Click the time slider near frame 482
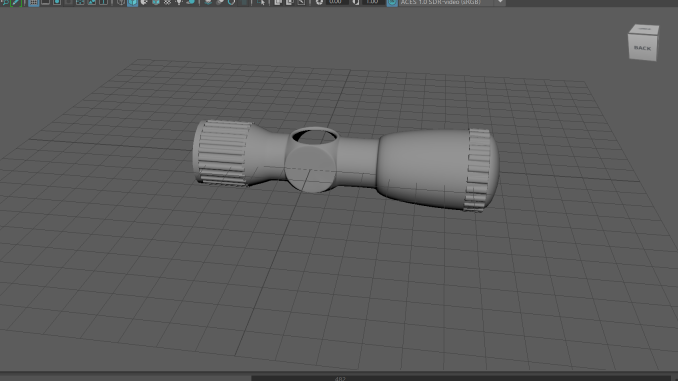This screenshot has width=678, height=381. (x=340, y=378)
